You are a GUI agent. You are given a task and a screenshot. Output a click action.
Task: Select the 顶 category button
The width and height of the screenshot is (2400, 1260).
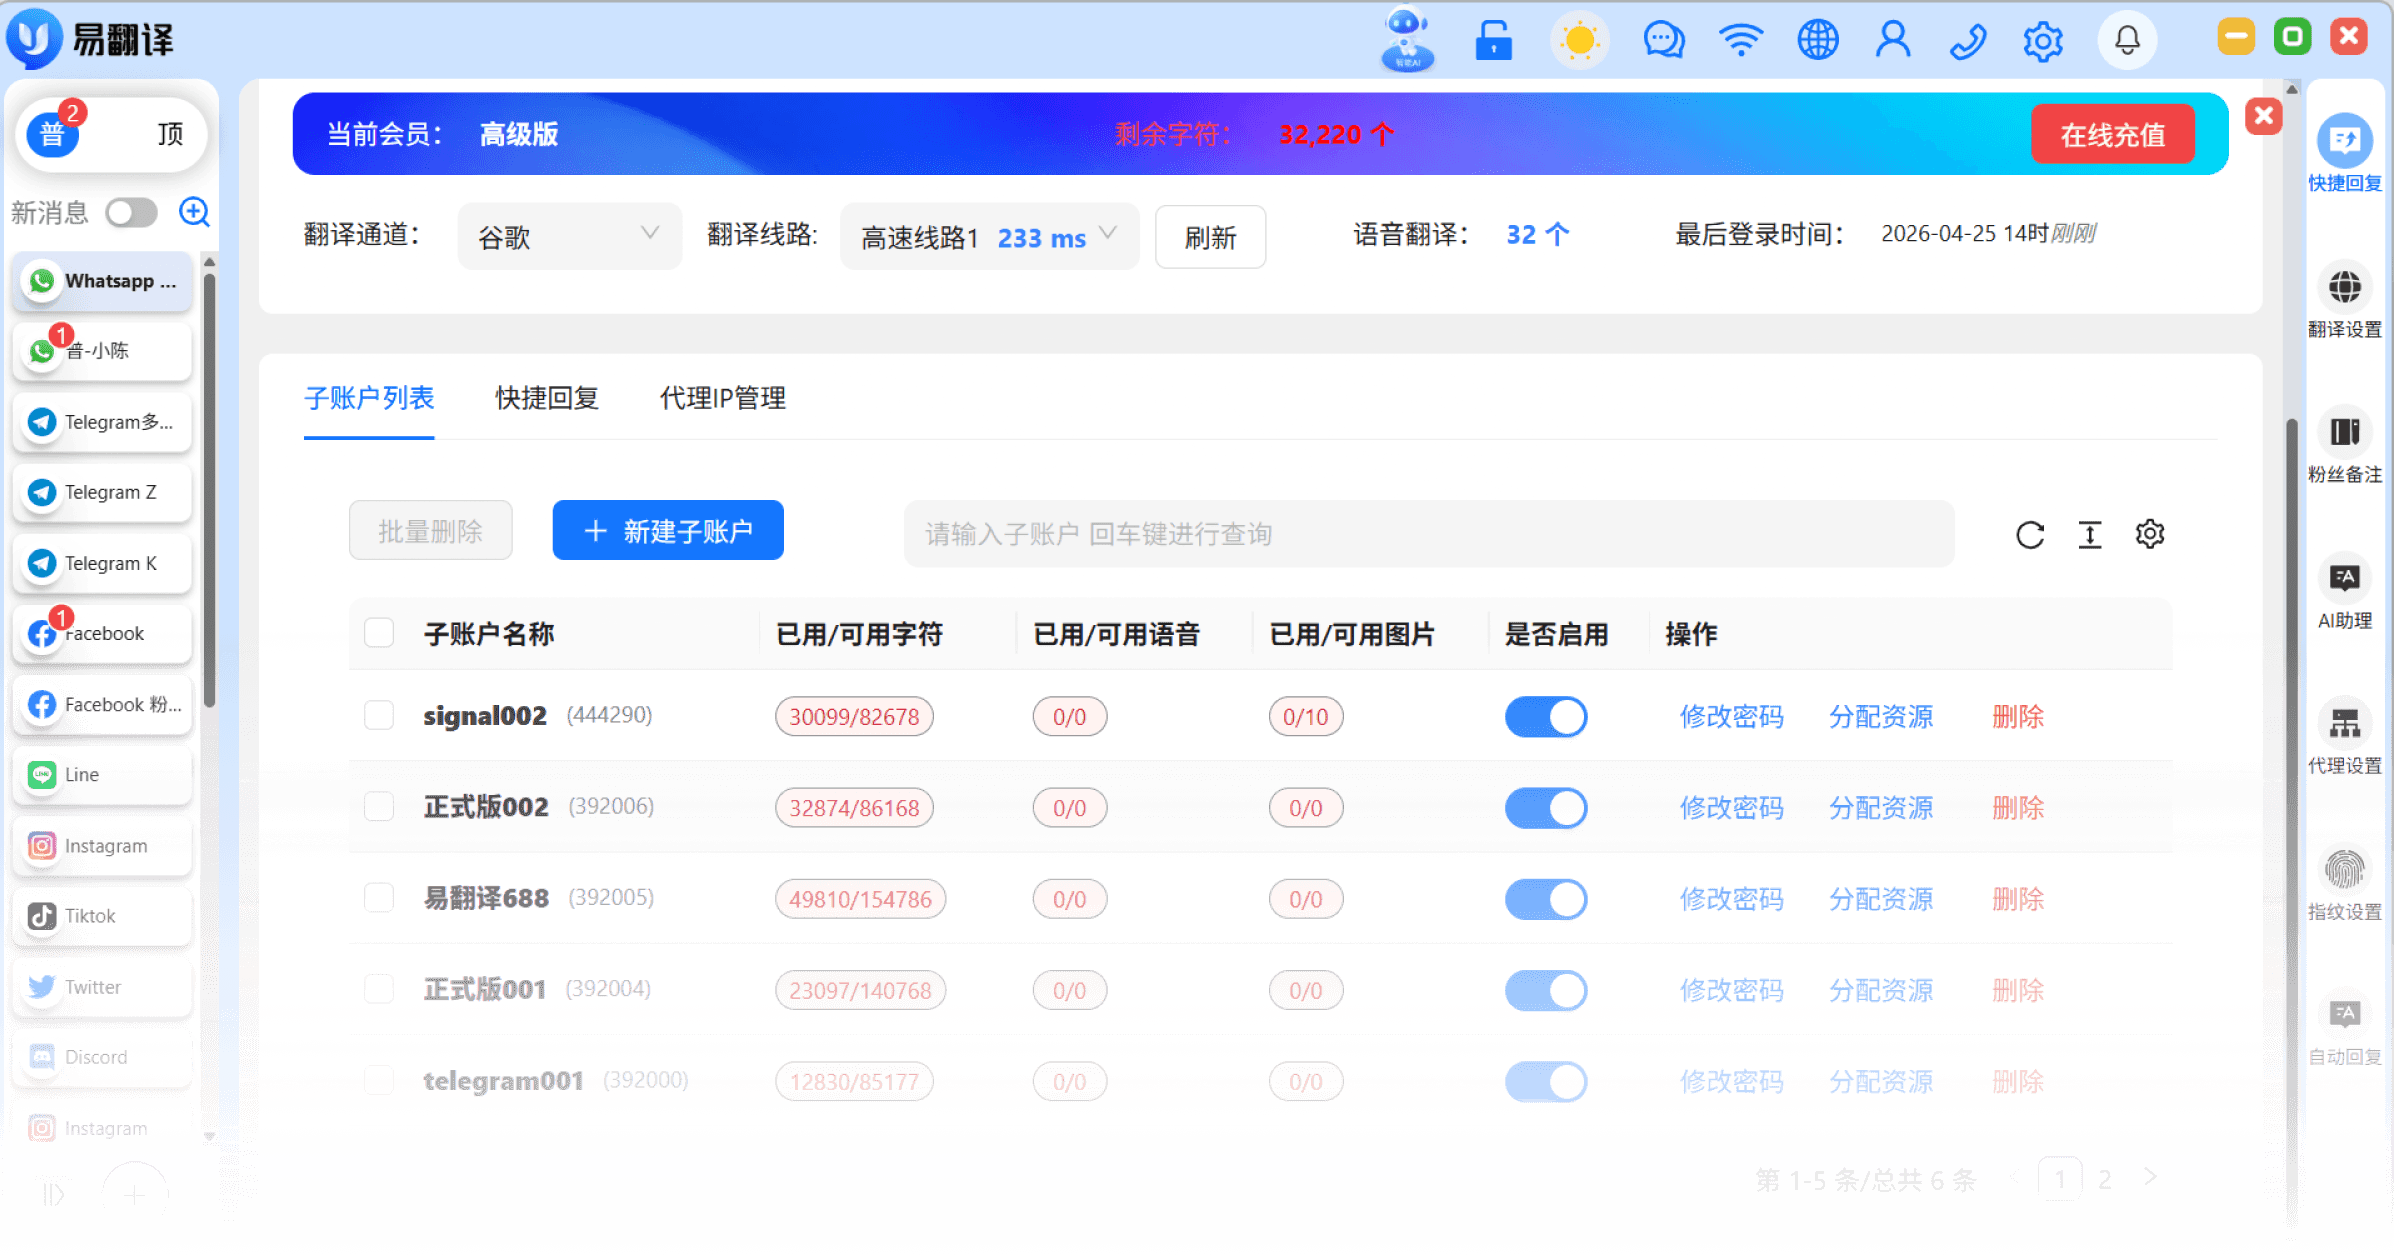[170, 134]
